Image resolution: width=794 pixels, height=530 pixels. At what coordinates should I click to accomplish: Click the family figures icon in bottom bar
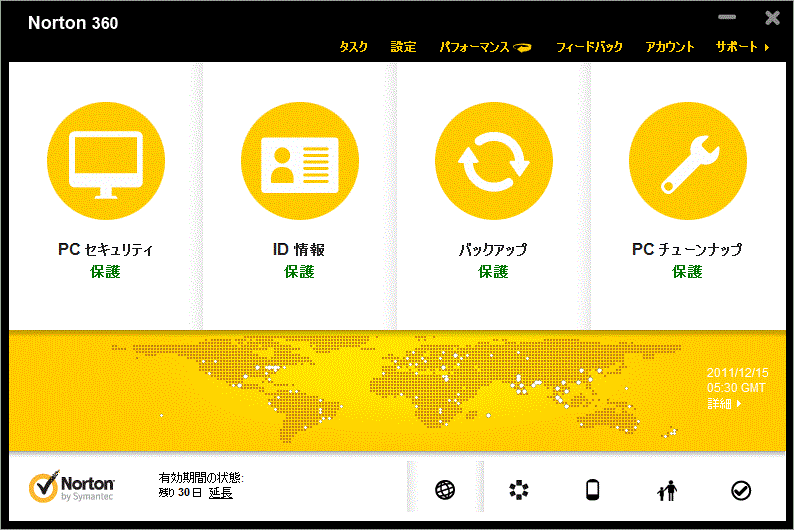[666, 490]
